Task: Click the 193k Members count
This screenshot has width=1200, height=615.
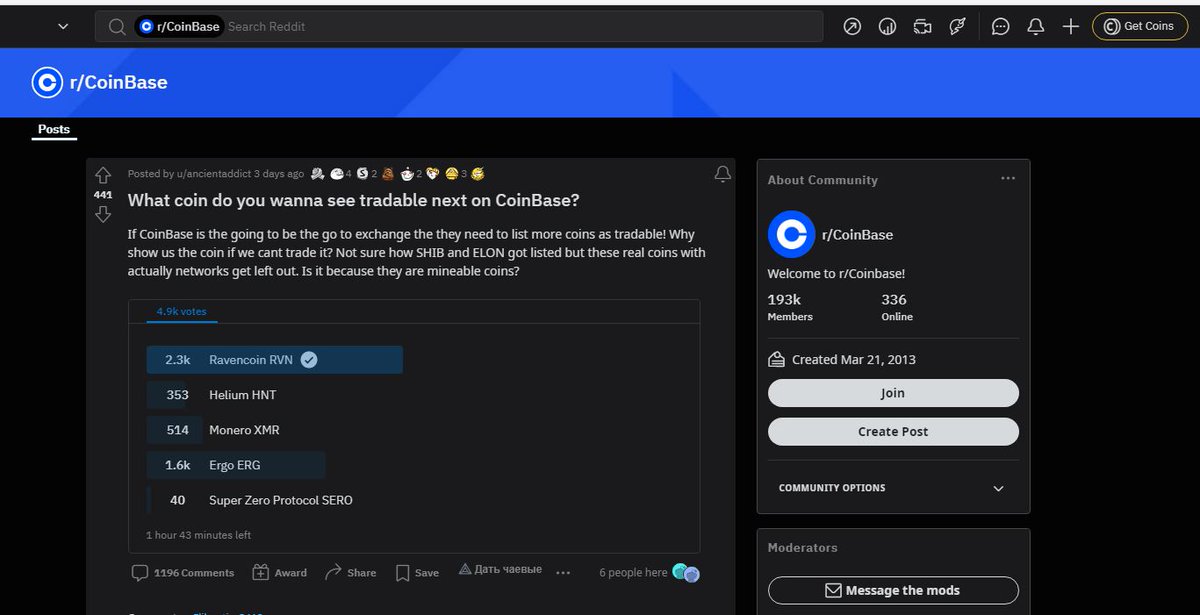Action: tap(790, 307)
